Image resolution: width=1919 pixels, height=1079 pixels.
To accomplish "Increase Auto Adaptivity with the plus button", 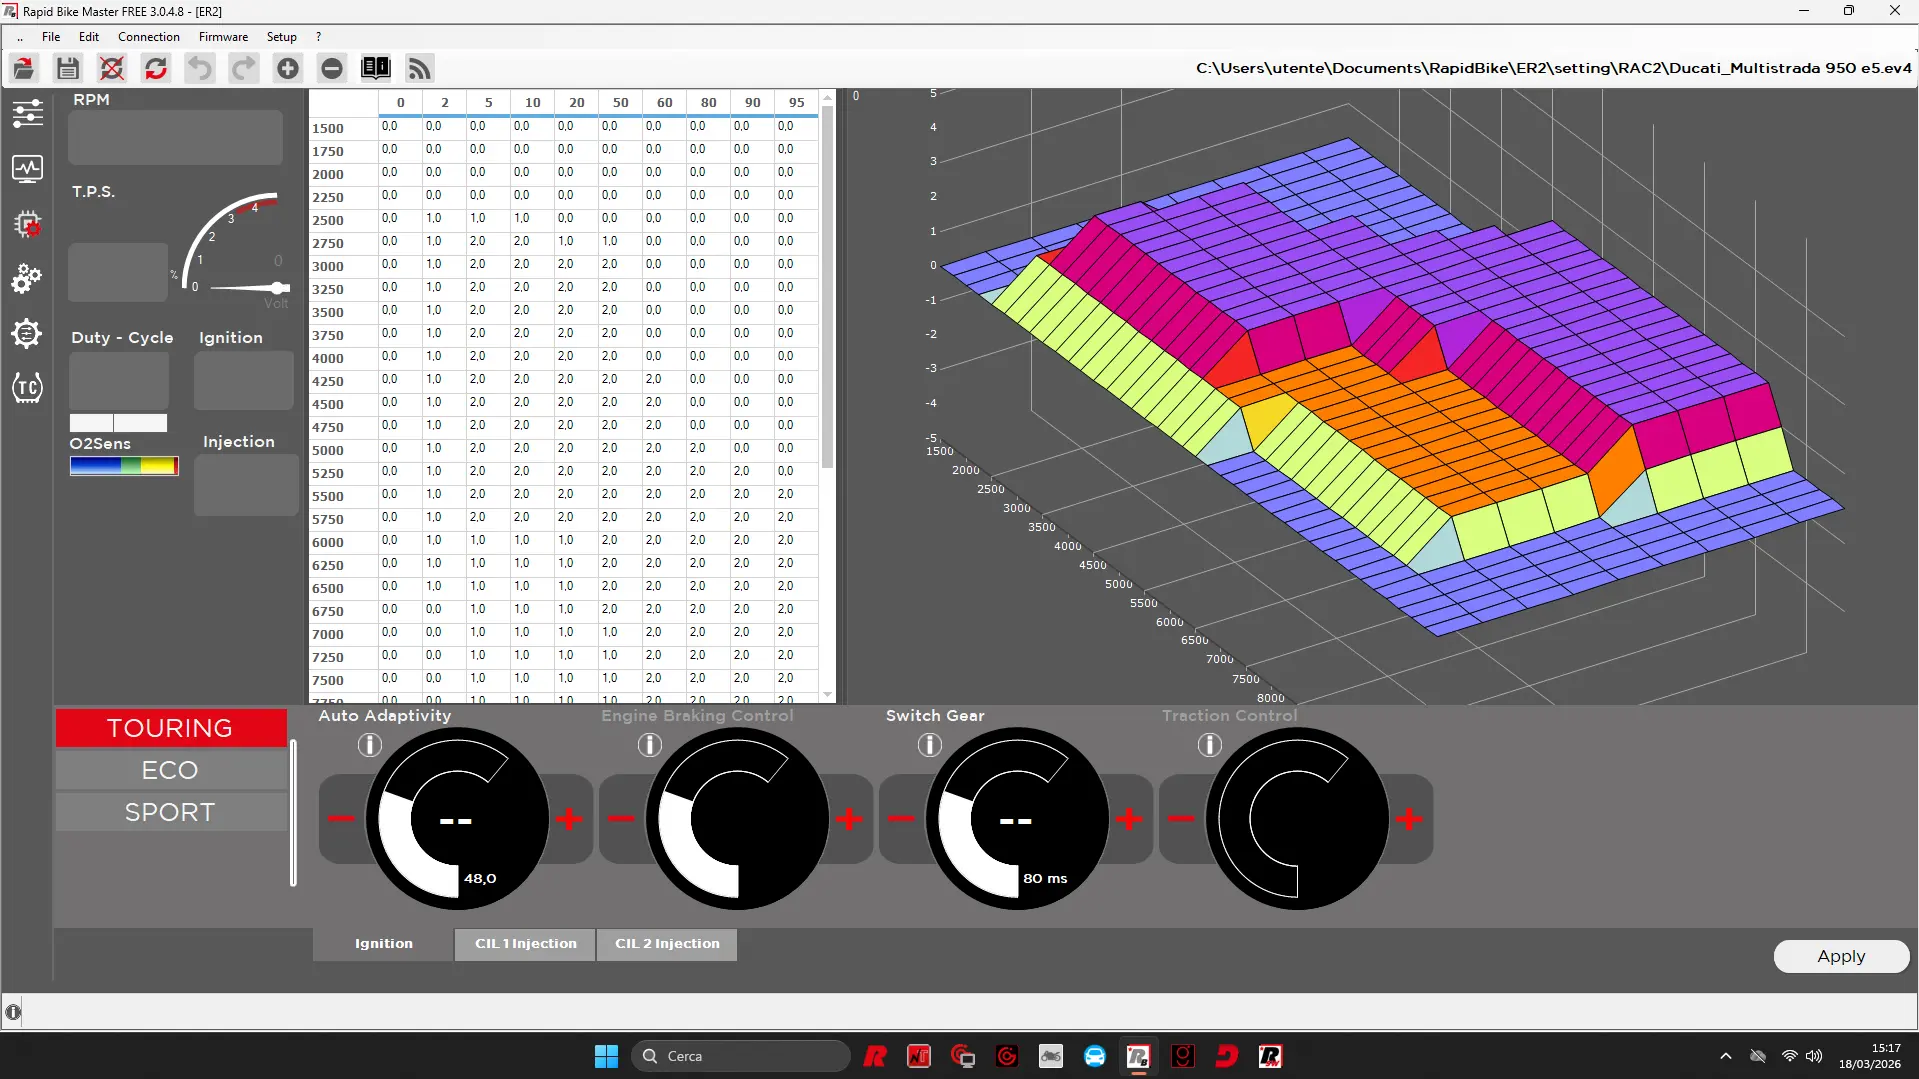I will 570,819.
